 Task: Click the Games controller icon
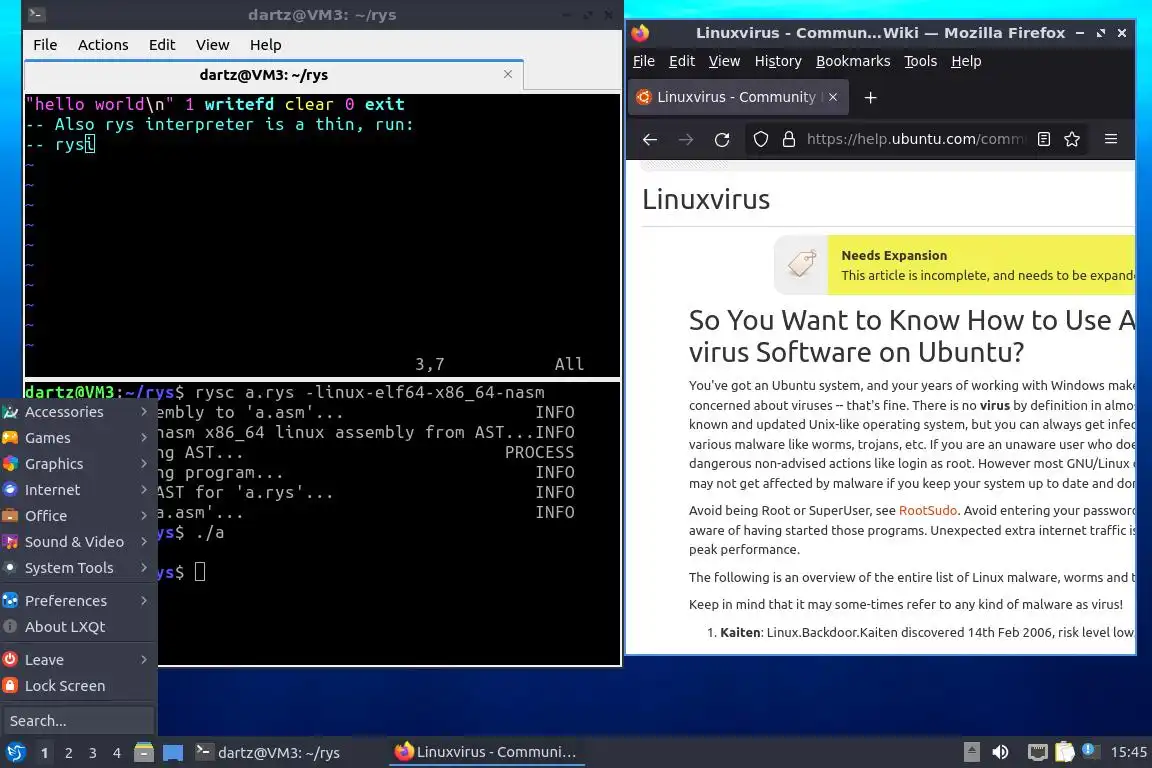pyautogui.click(x=10, y=438)
